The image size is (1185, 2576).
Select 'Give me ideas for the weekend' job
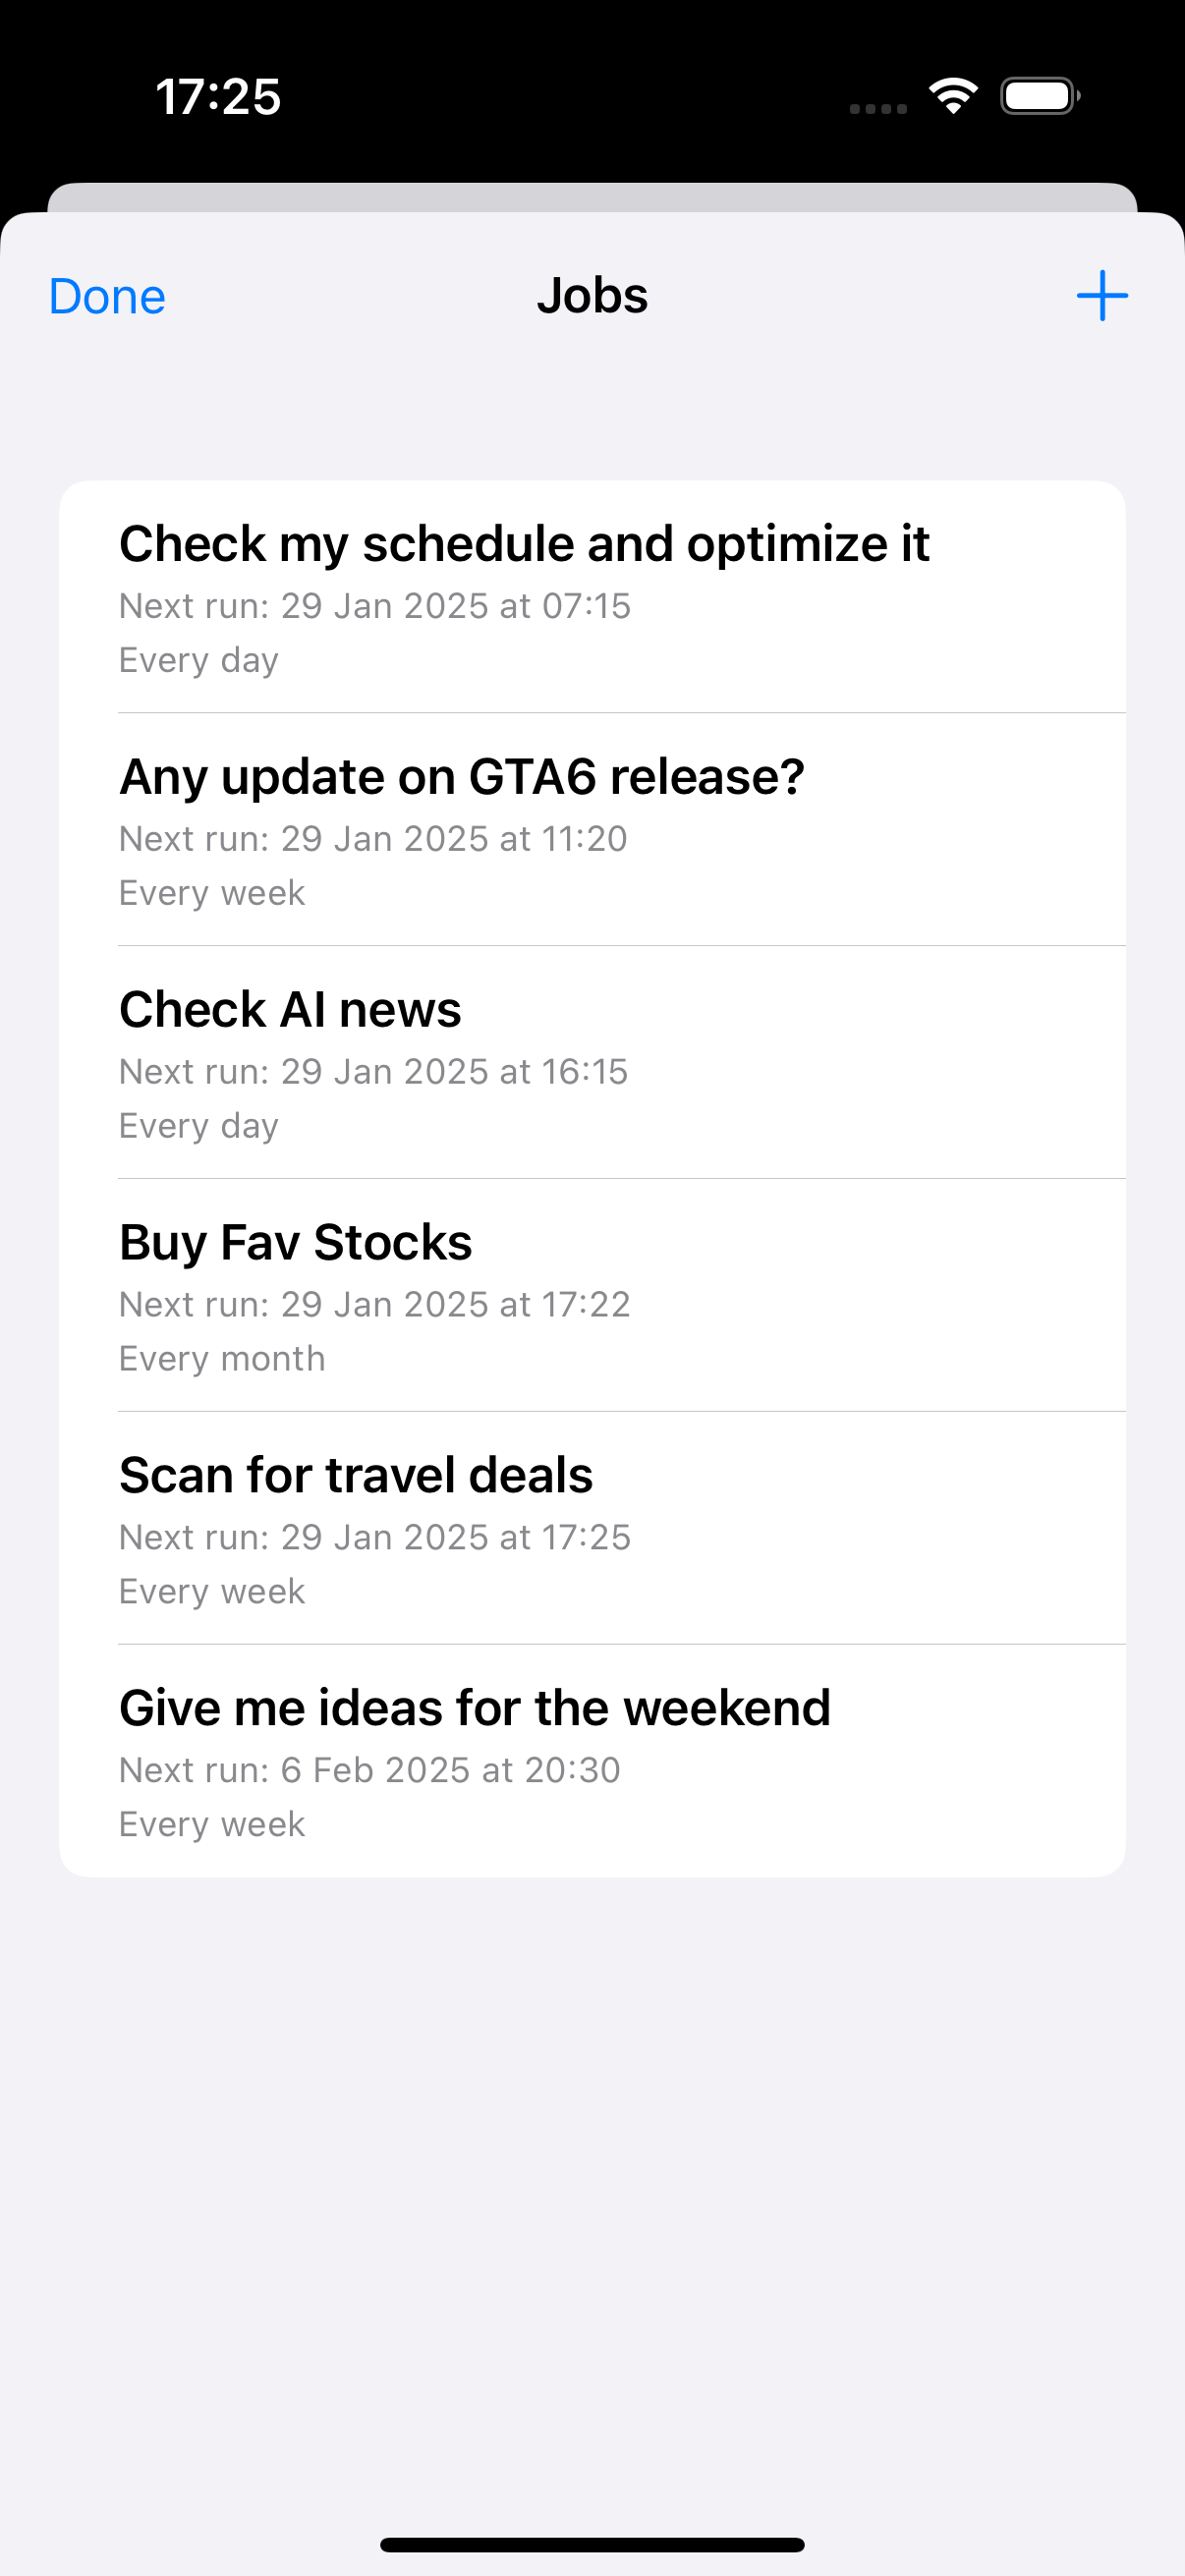point(475,1709)
